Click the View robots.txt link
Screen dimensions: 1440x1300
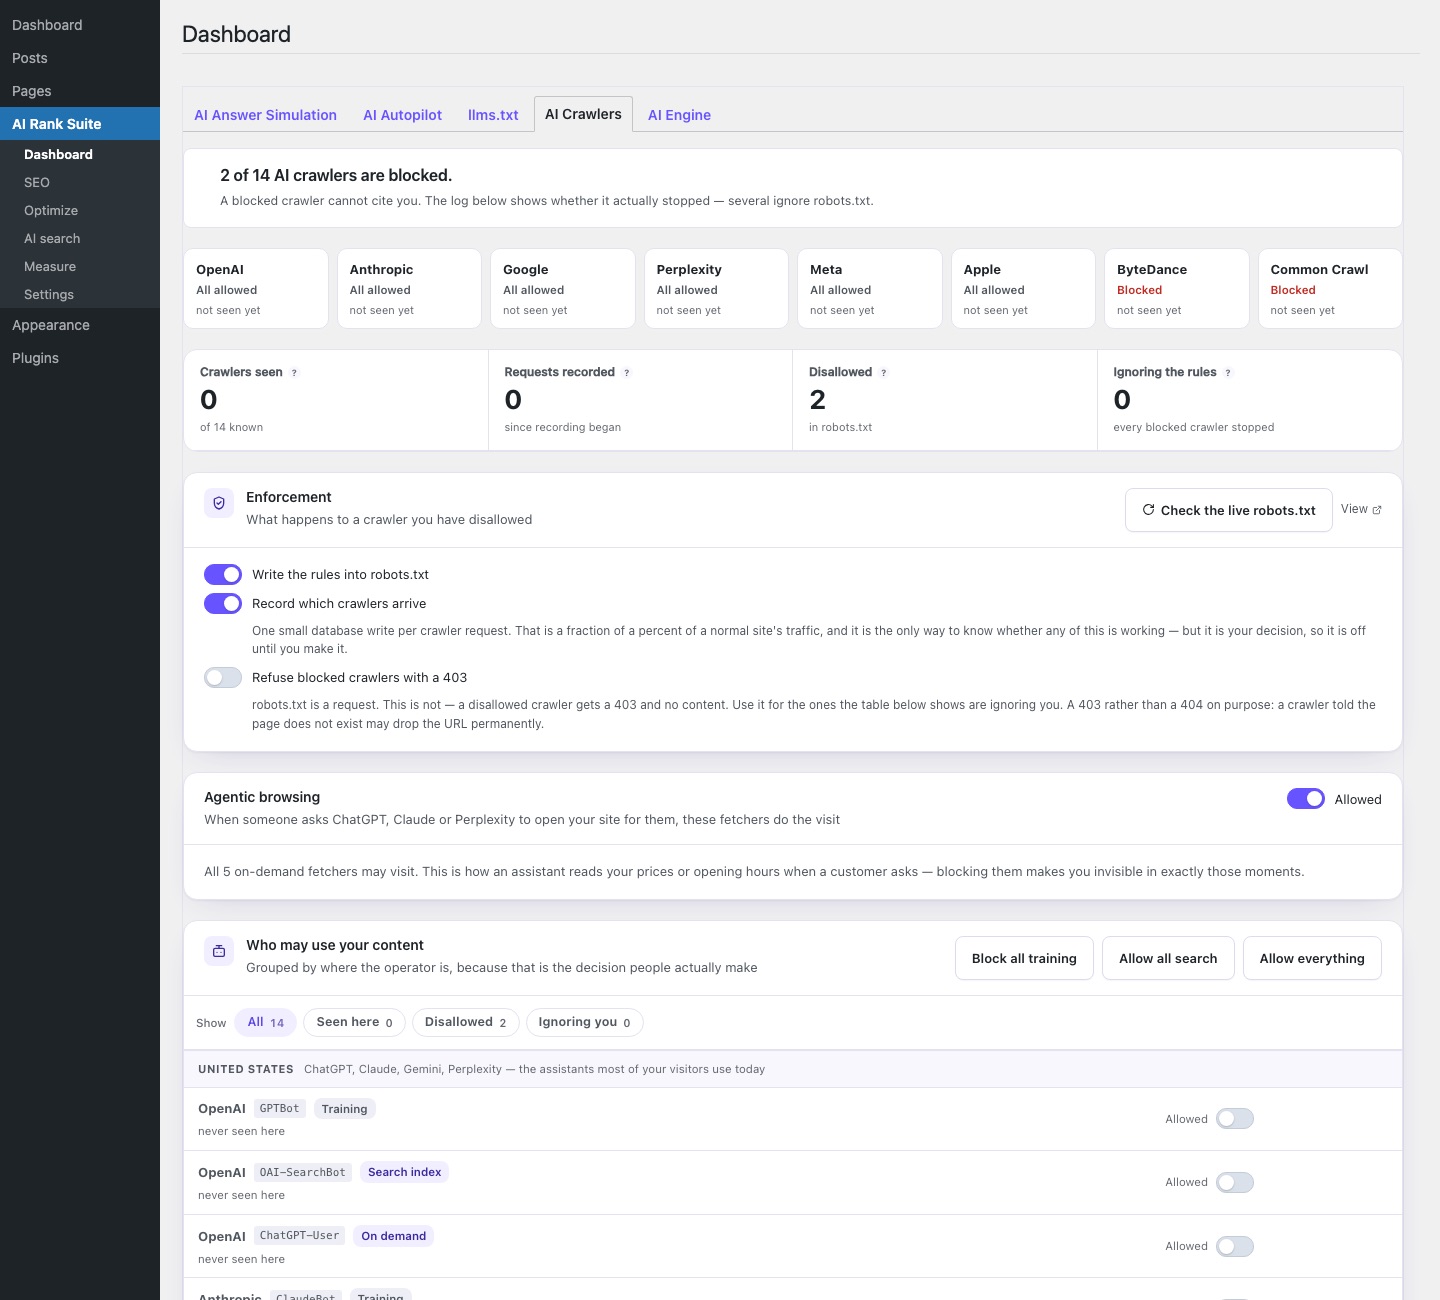(x=1360, y=509)
